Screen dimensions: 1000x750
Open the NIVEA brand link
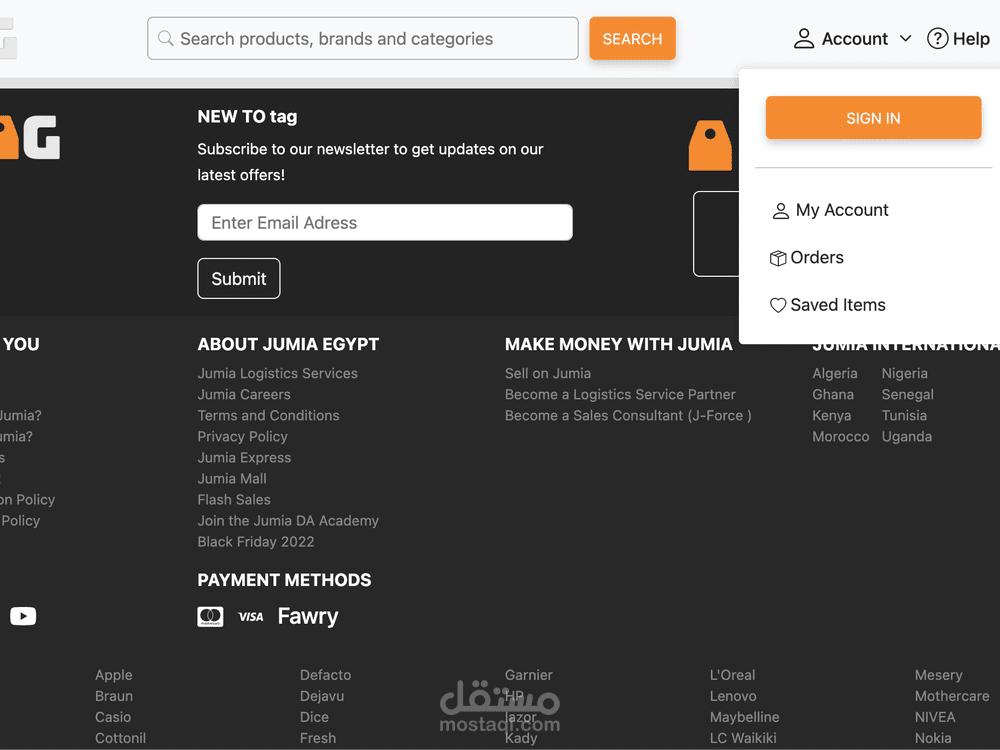[935, 717]
